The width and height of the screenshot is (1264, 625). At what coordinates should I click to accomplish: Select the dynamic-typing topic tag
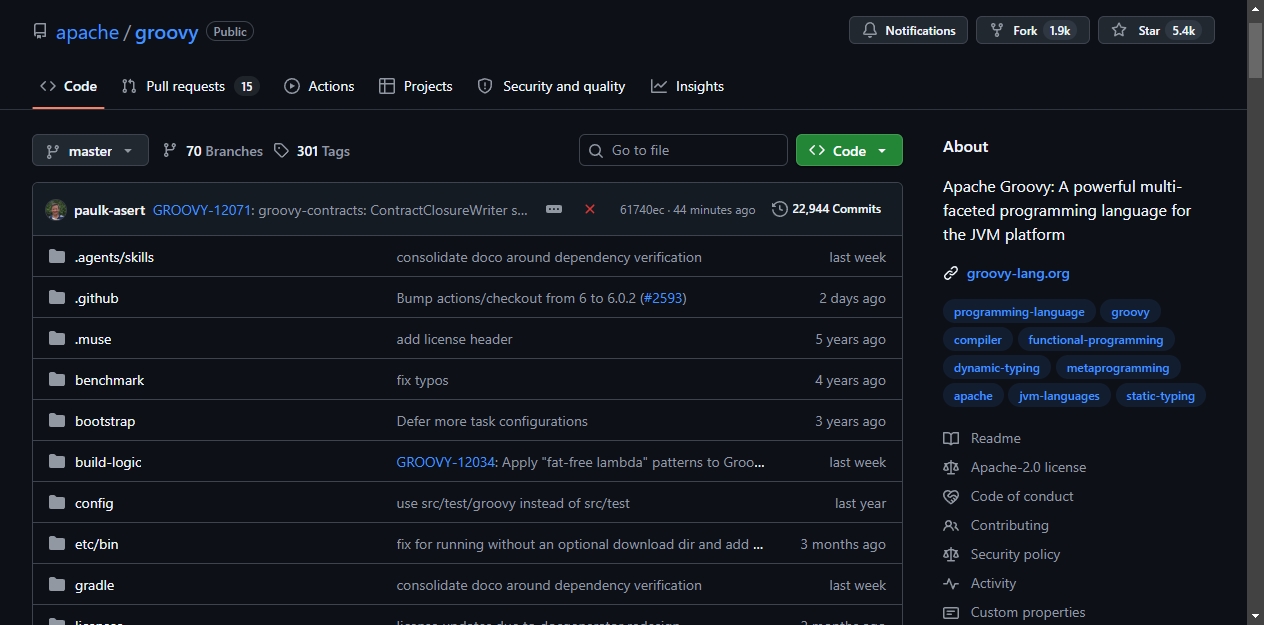tap(997, 368)
